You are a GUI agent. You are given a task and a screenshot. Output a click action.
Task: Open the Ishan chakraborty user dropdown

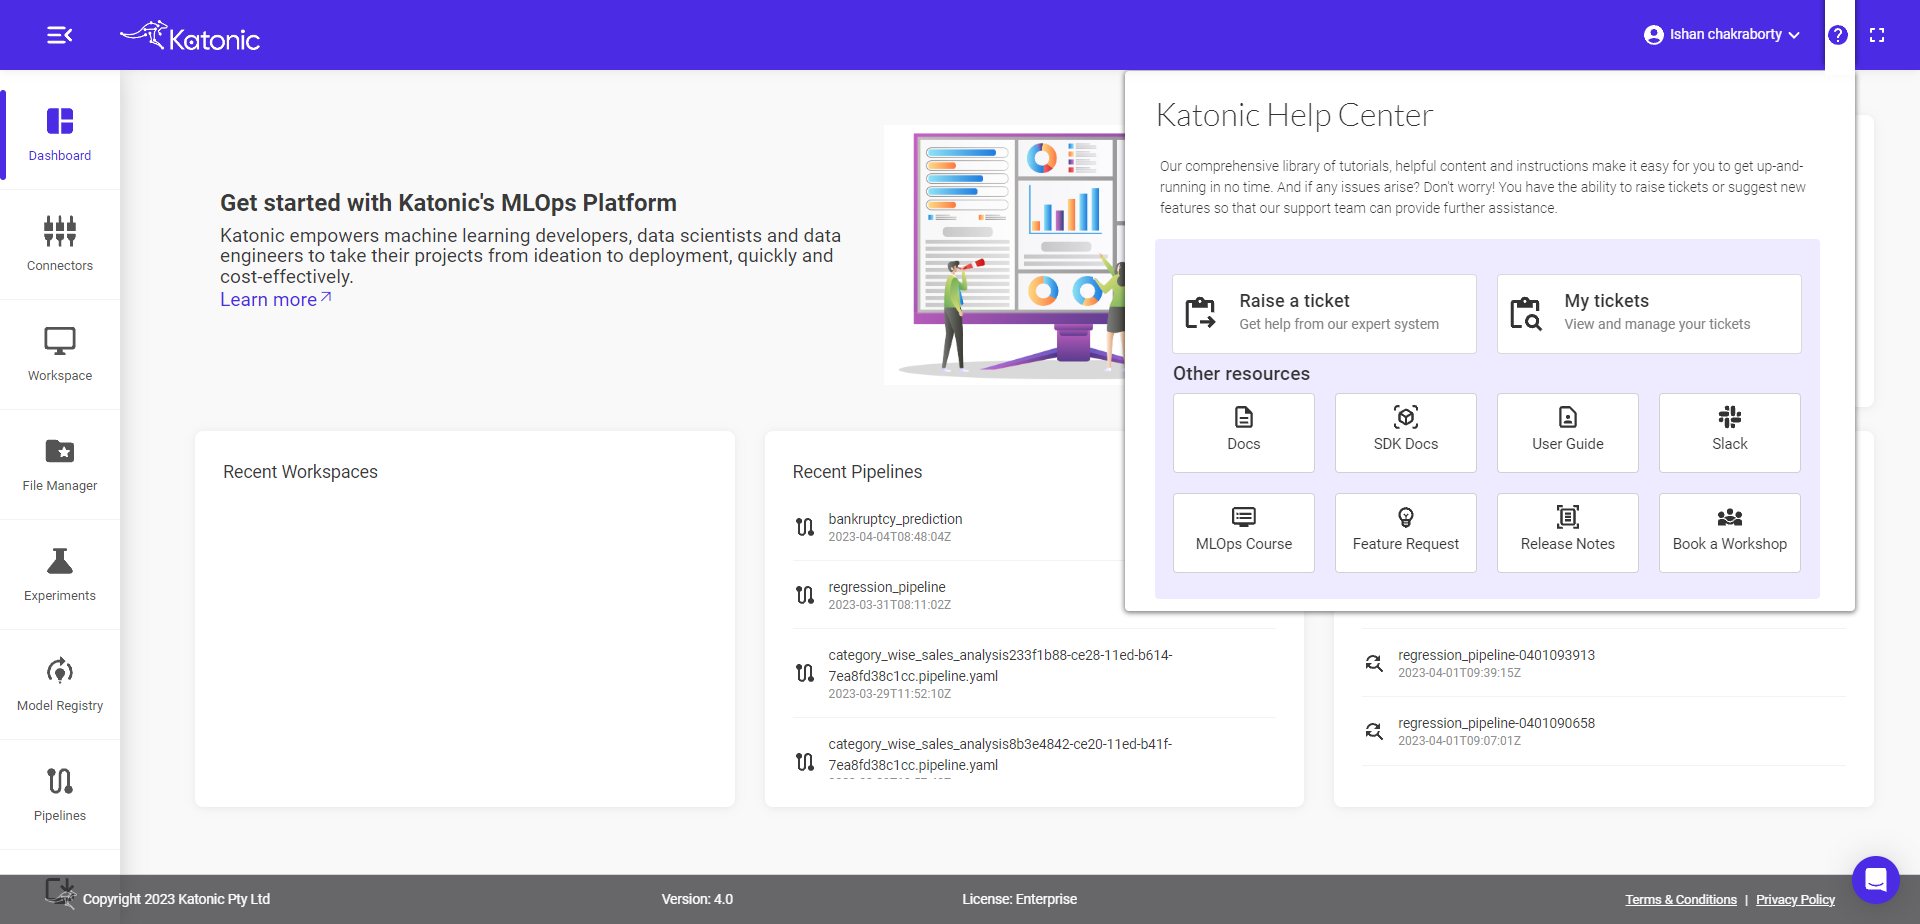pyautogui.click(x=1721, y=35)
